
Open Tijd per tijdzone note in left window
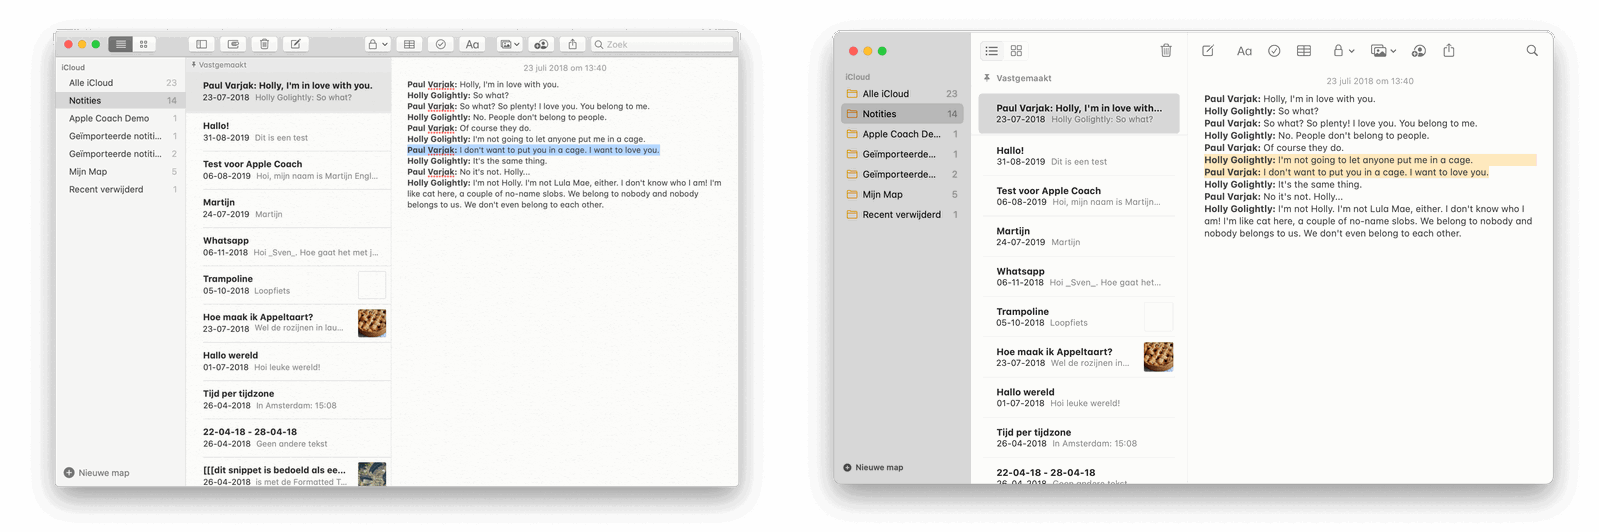[x=288, y=399]
